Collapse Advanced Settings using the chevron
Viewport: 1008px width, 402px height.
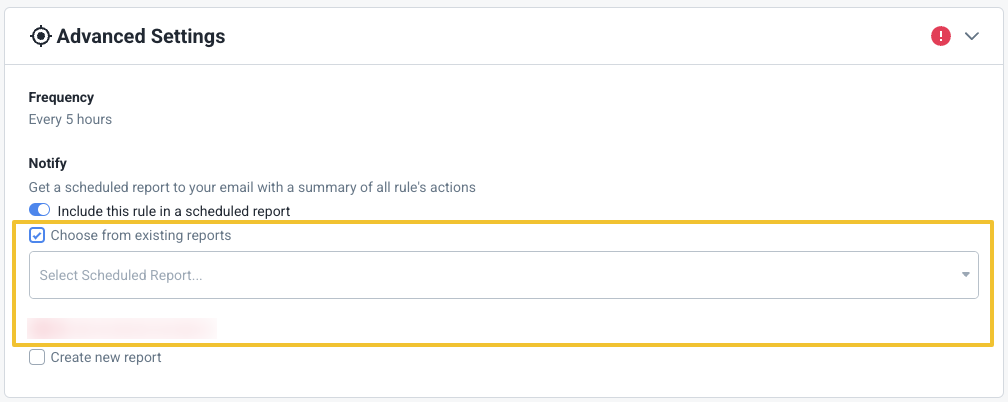tap(971, 37)
